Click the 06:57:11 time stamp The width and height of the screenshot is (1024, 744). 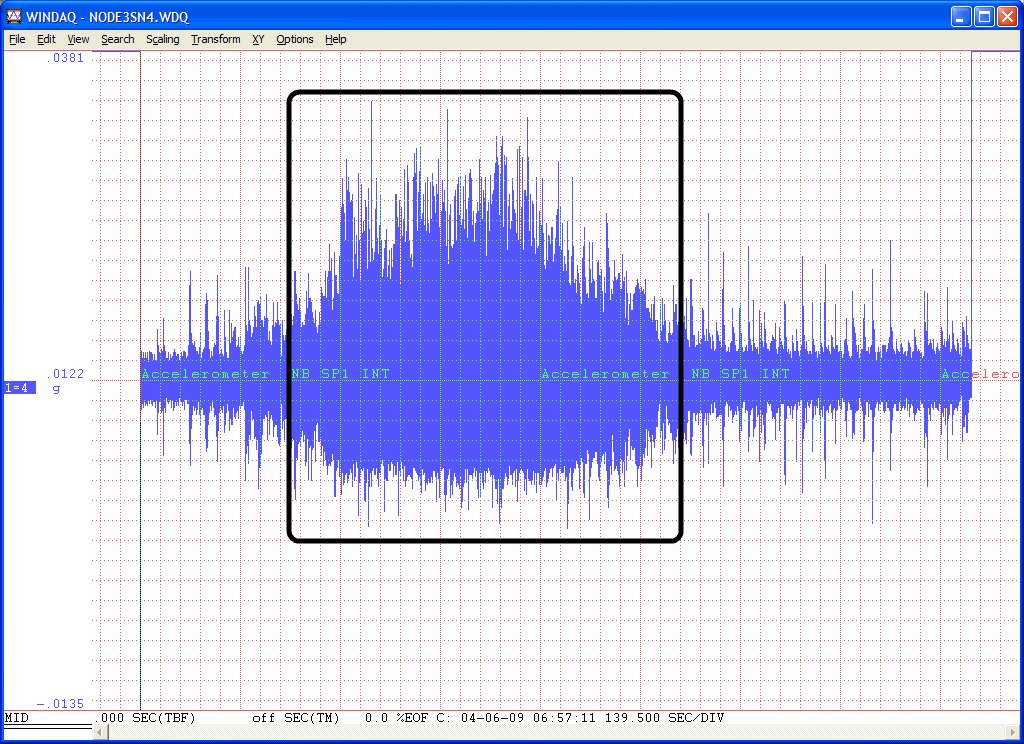pyautogui.click(x=564, y=718)
